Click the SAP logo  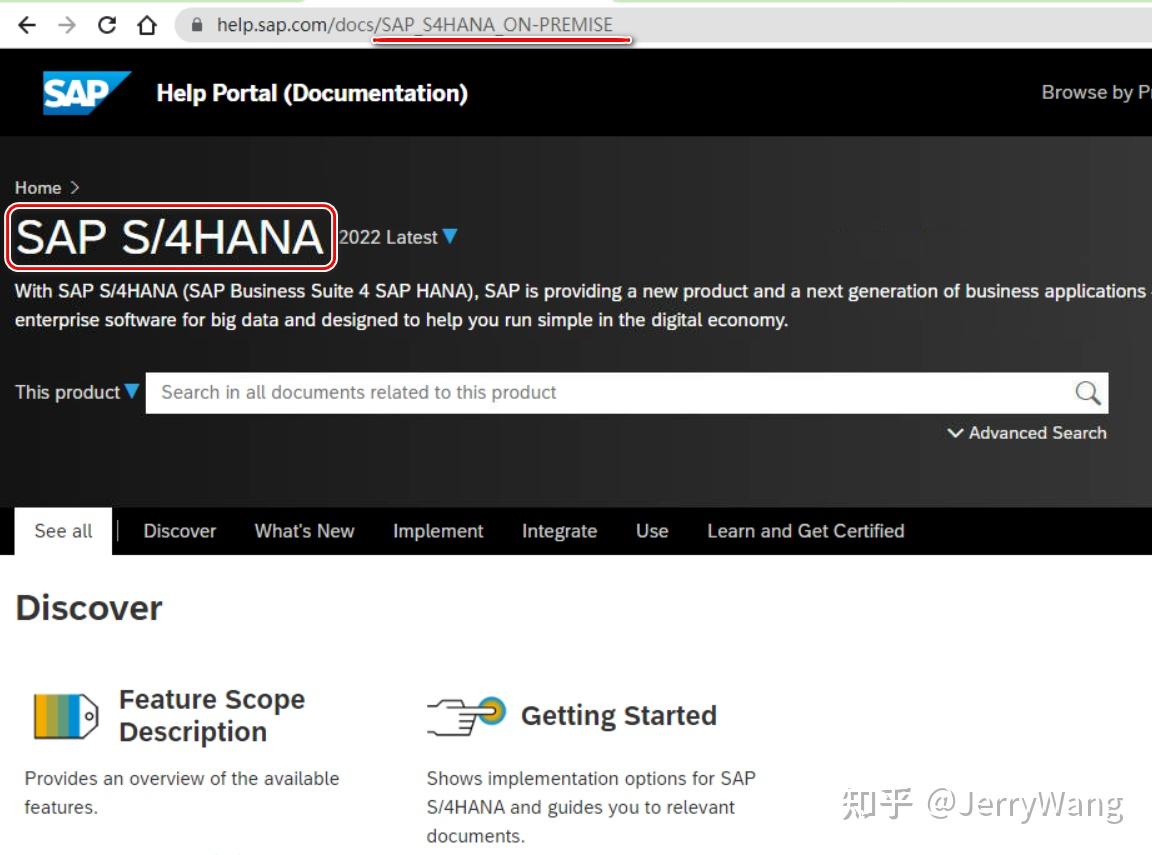(85, 91)
